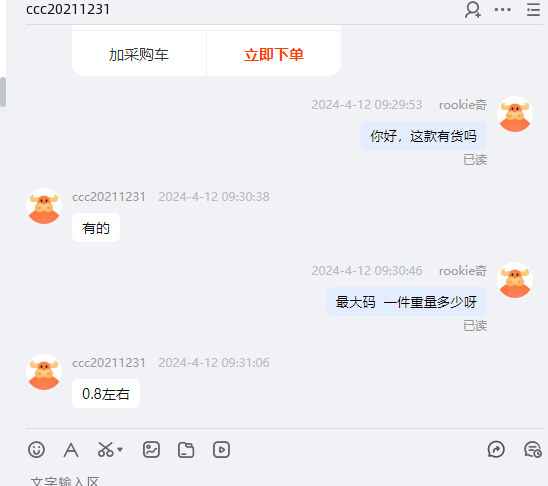Click the chat scrollbar handle on left

click(x=3, y=92)
